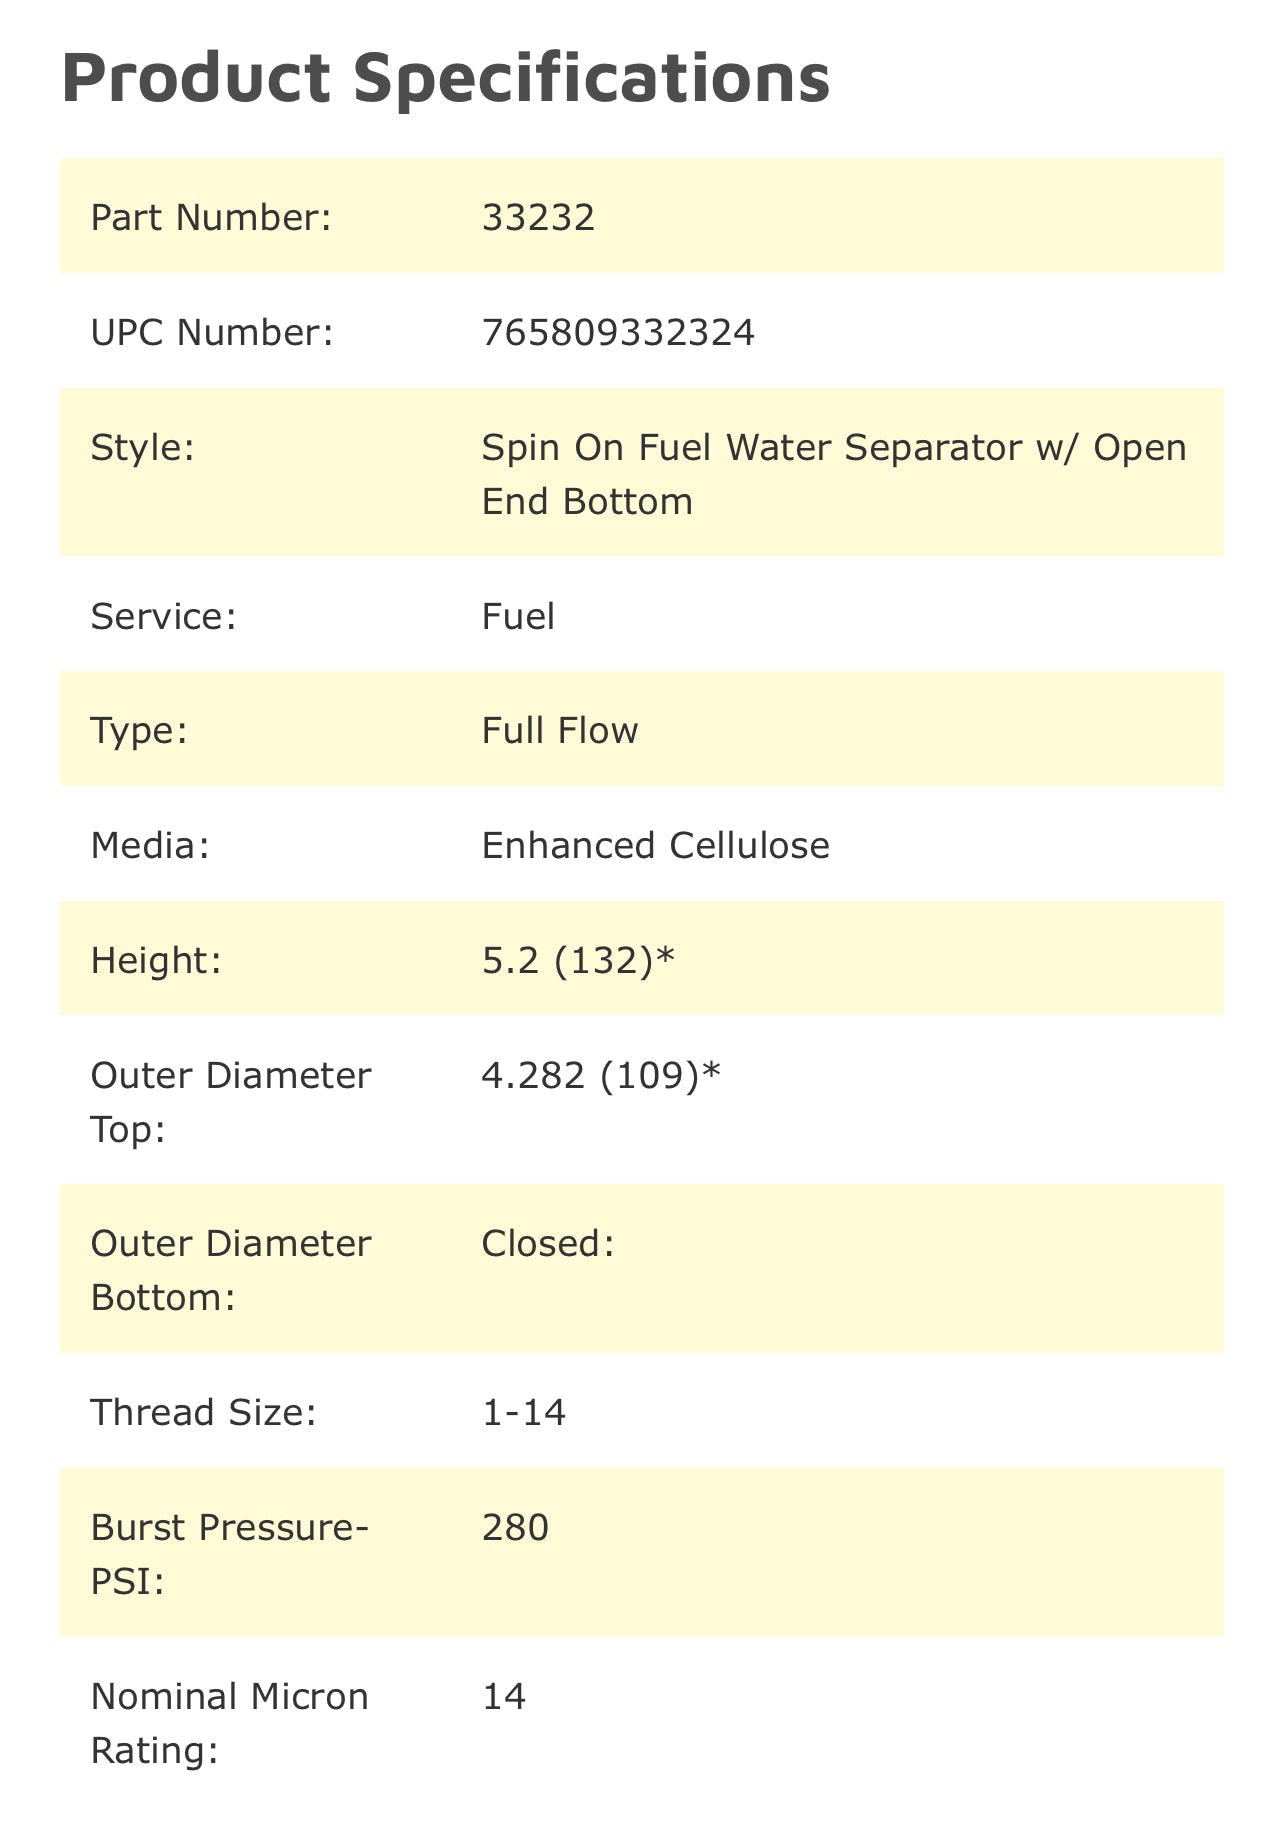The height and width of the screenshot is (1848, 1284).
Task: Click the Thread Size value 1-14
Action: pos(524,1413)
